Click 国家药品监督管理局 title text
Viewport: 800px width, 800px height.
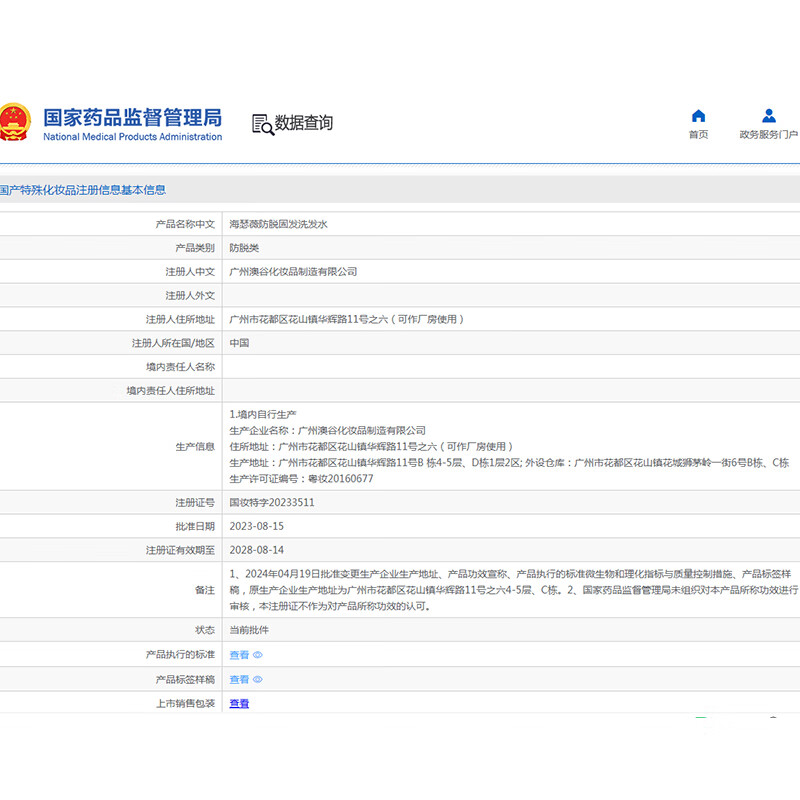[133, 117]
